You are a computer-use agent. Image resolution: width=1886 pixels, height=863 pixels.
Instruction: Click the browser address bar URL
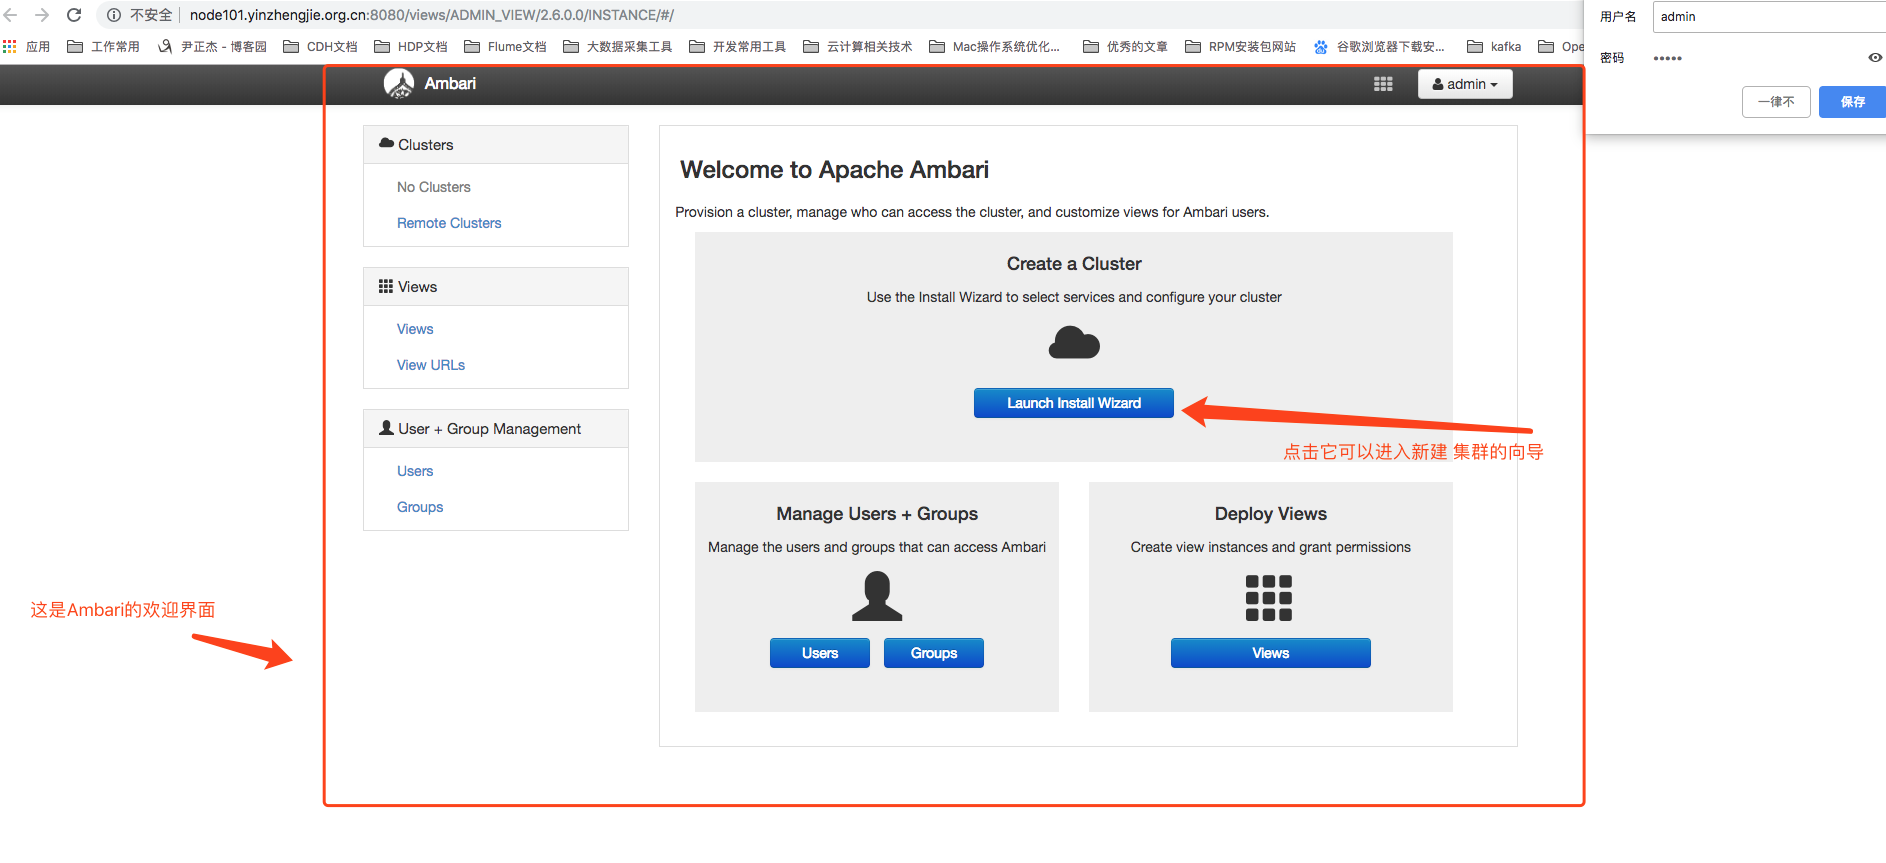pyautogui.click(x=432, y=15)
